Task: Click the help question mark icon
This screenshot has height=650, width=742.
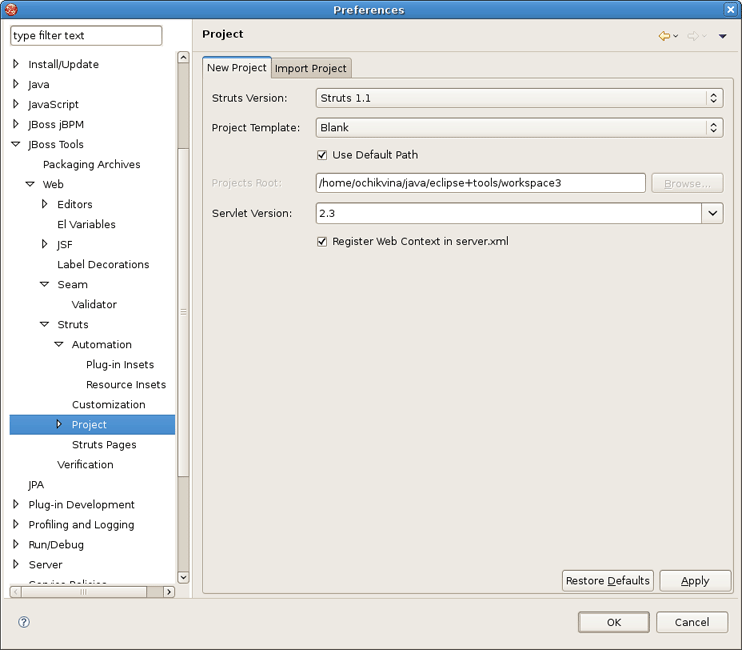Action: (24, 622)
